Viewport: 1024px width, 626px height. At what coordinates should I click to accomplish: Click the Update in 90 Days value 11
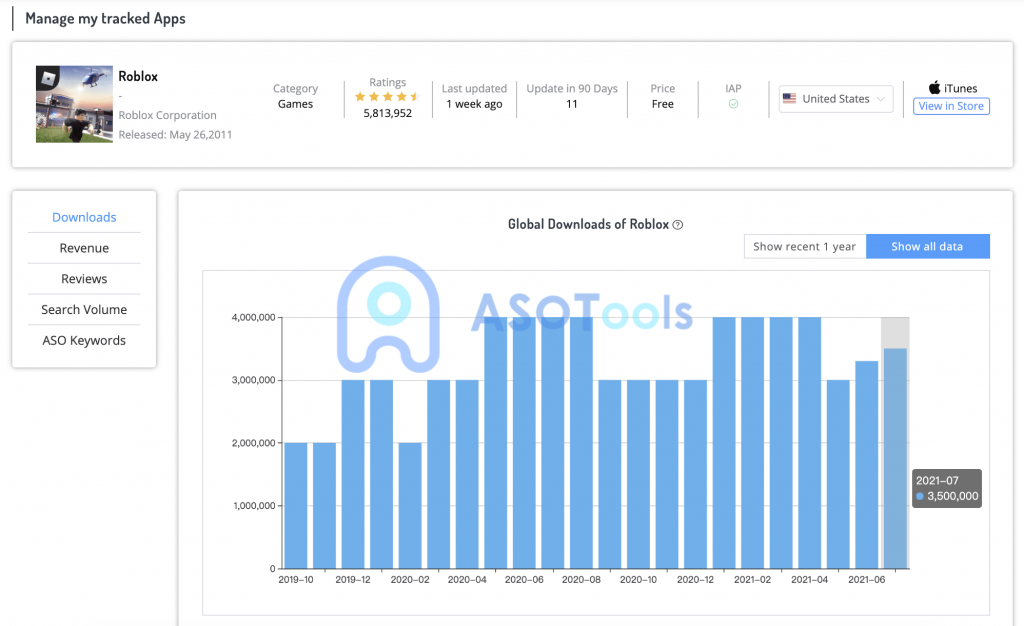[572, 104]
